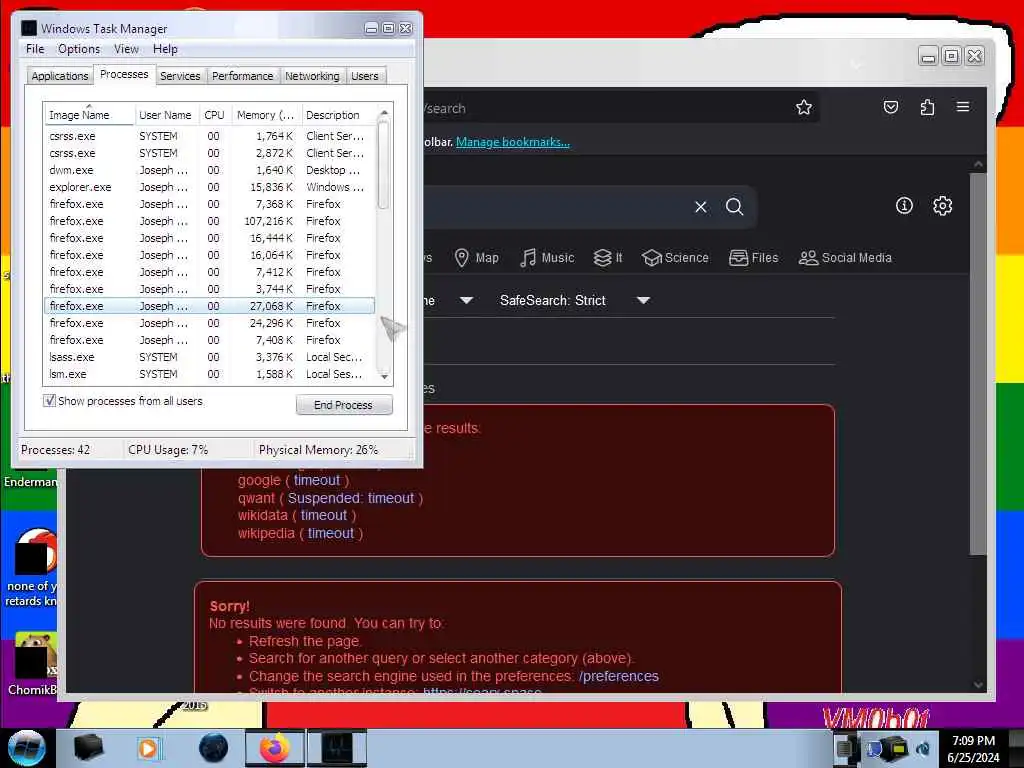Open search preferences gear icon

pyautogui.click(x=942, y=206)
